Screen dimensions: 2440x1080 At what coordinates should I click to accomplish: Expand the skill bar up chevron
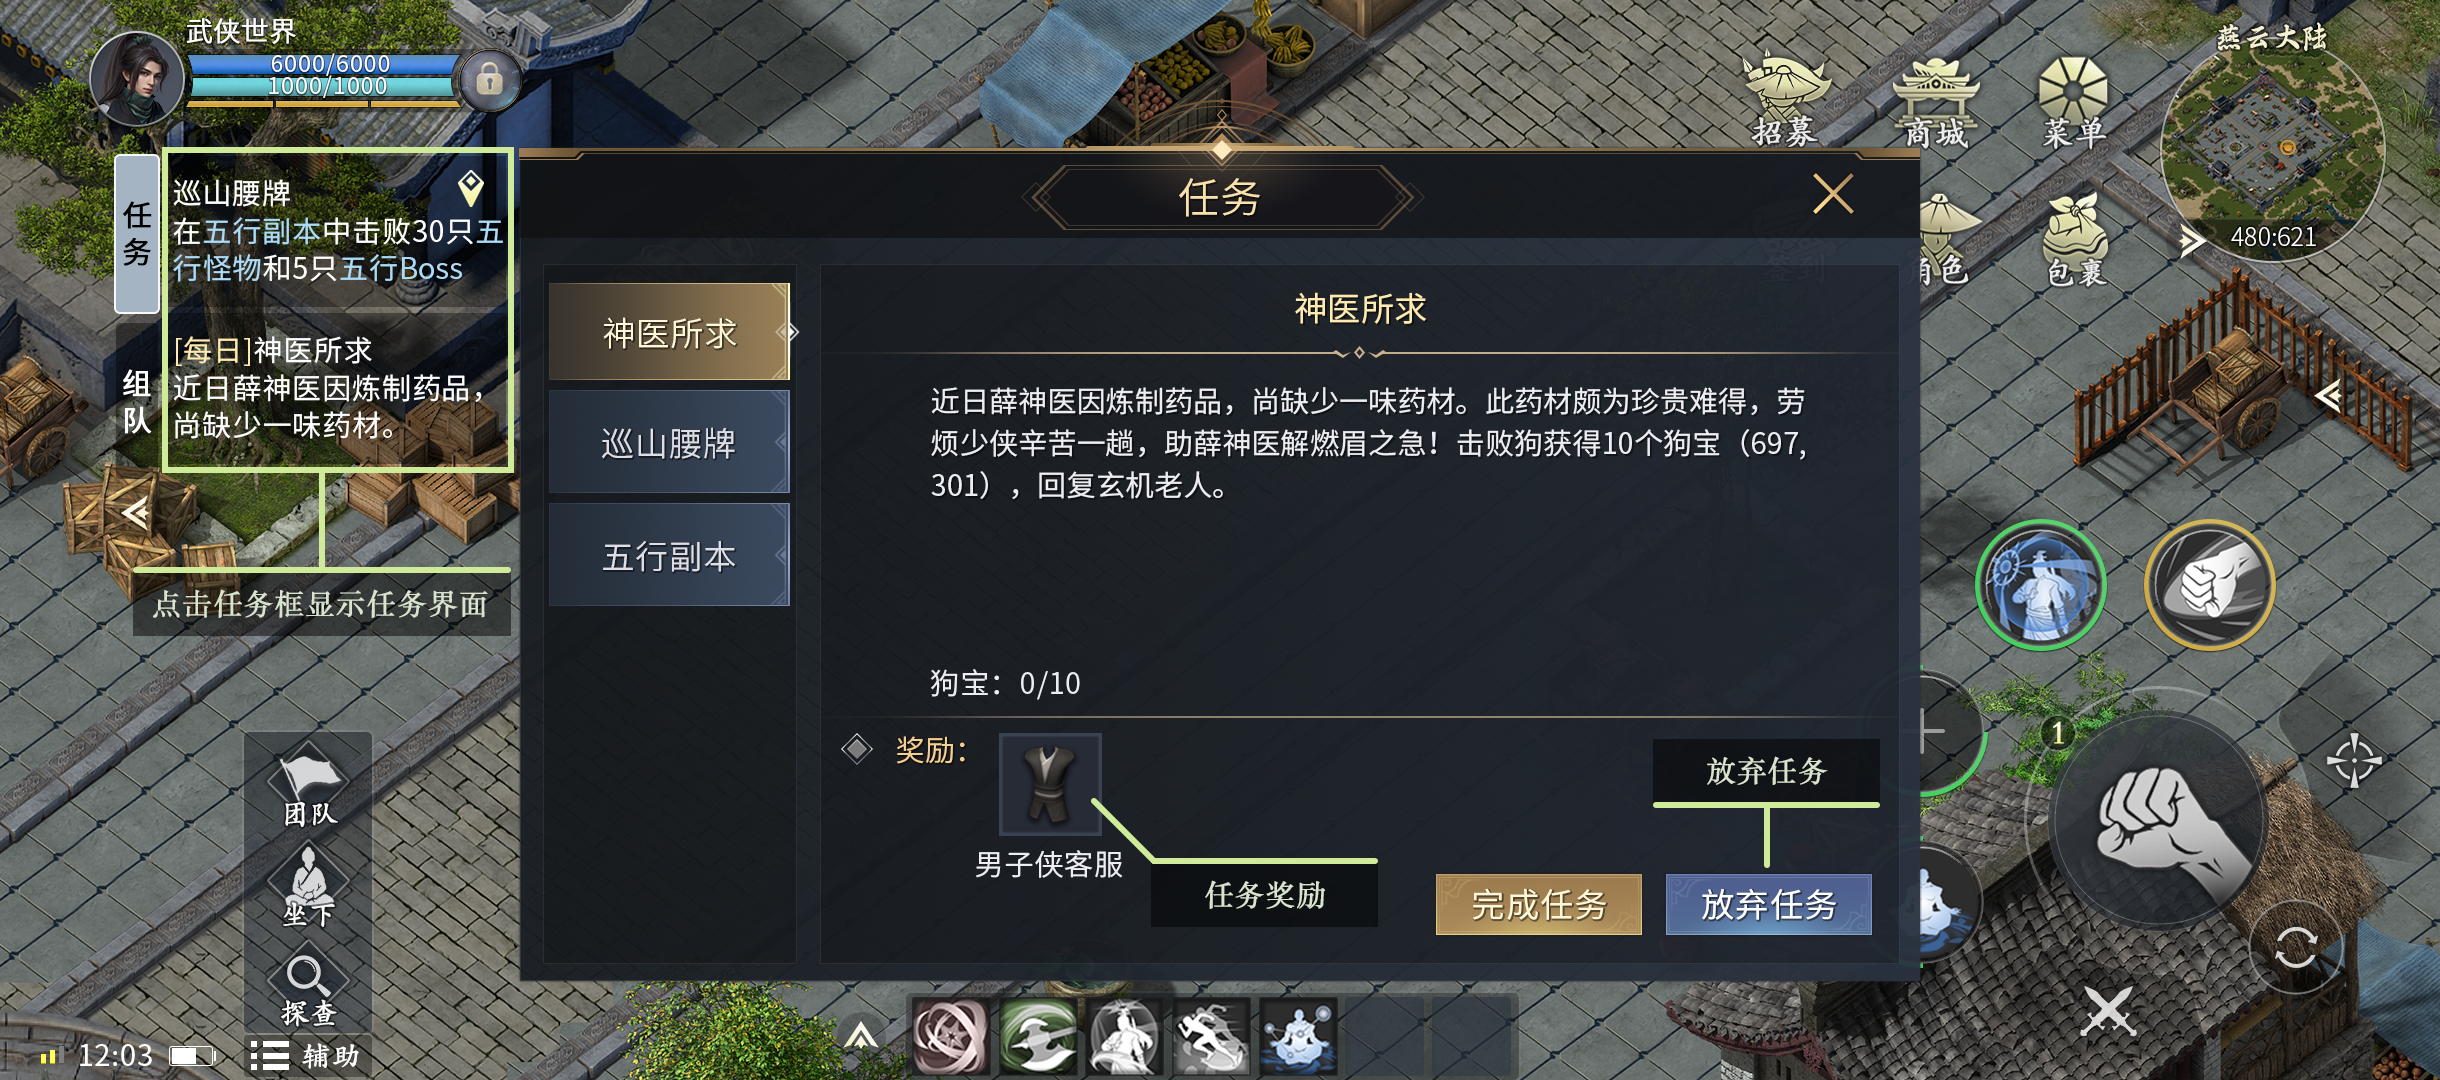(861, 1036)
